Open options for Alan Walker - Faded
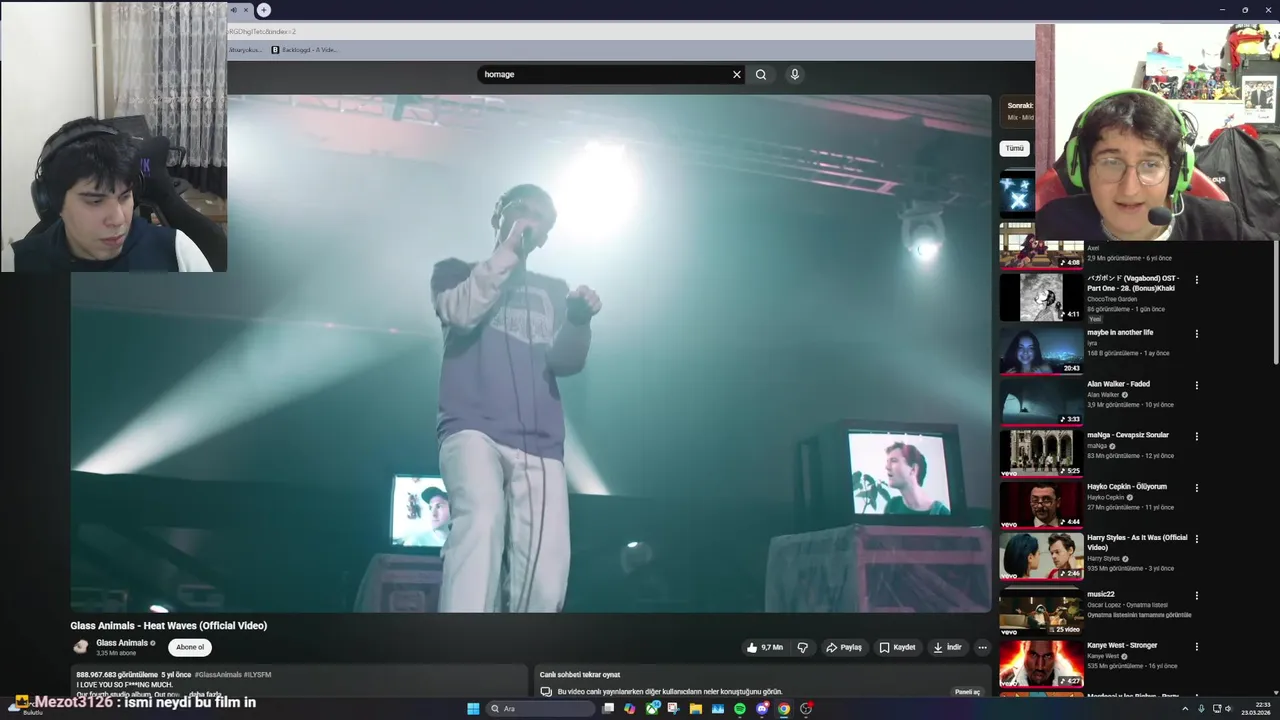The width and height of the screenshot is (1280, 720). tap(1196, 385)
